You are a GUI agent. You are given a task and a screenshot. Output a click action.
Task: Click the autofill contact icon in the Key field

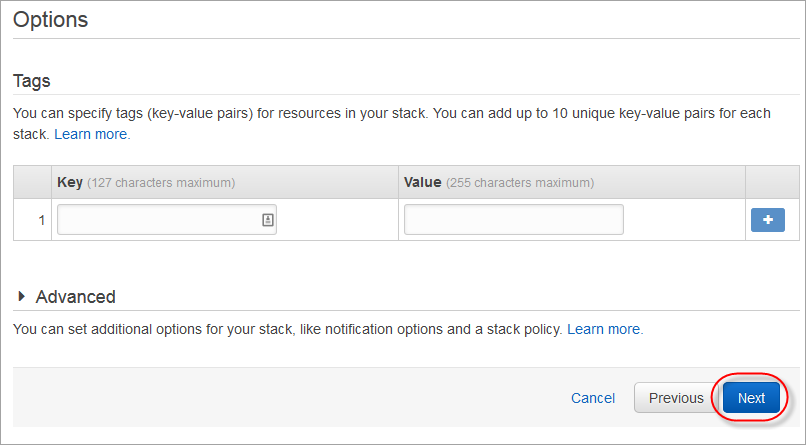tap(267, 220)
